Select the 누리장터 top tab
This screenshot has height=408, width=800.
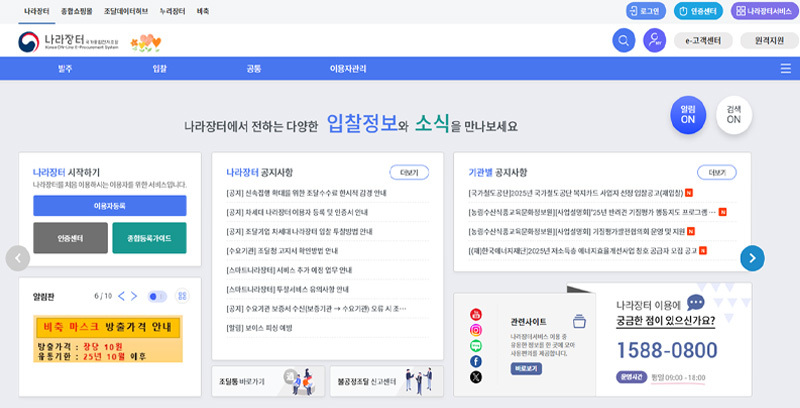click(172, 11)
